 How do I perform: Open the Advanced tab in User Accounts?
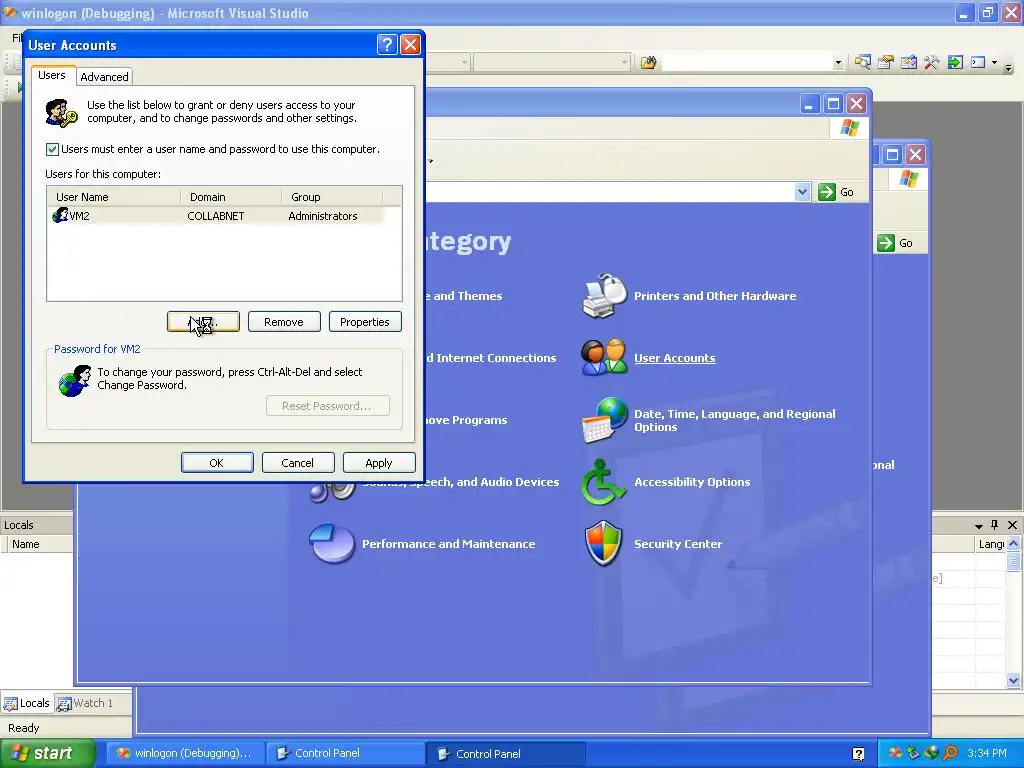tap(104, 76)
